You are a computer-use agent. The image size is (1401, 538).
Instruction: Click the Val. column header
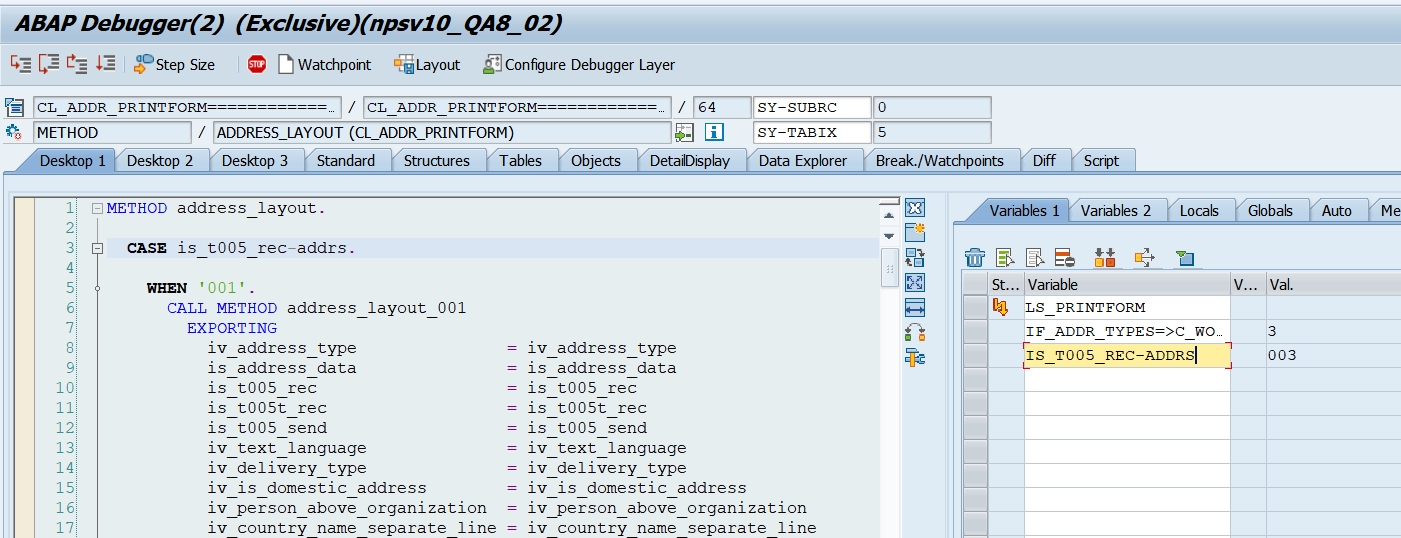[1333, 284]
